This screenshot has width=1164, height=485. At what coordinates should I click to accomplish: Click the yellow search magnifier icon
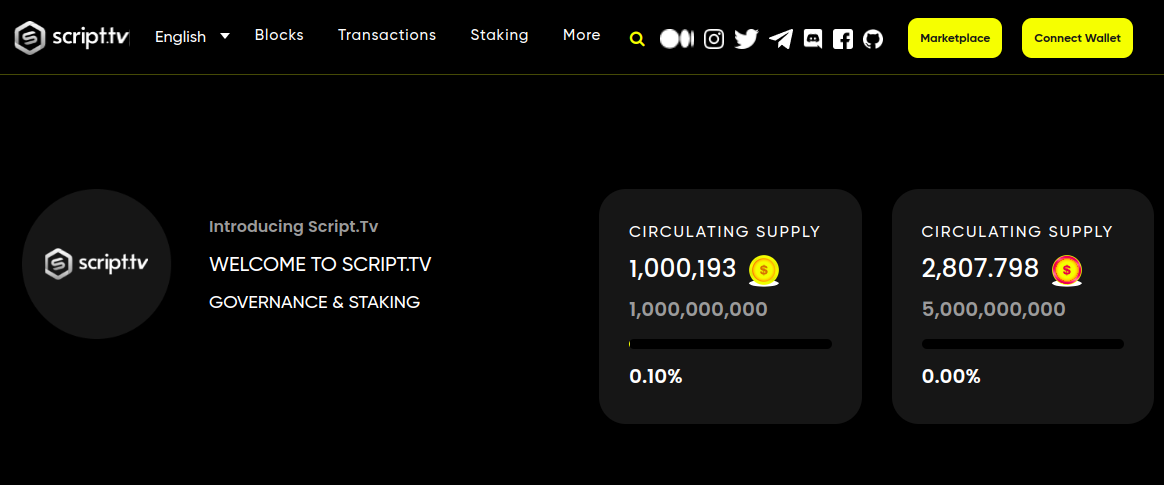click(x=637, y=39)
